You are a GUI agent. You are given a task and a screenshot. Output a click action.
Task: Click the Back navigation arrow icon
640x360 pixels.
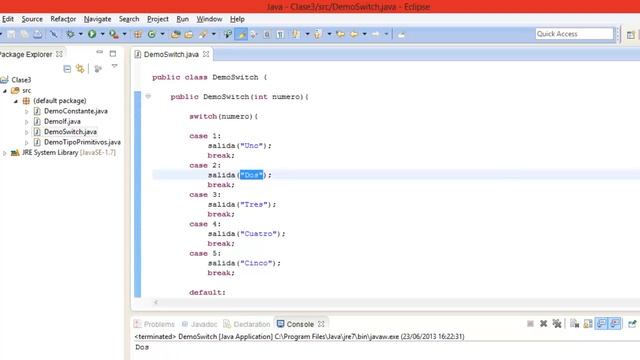point(354,35)
